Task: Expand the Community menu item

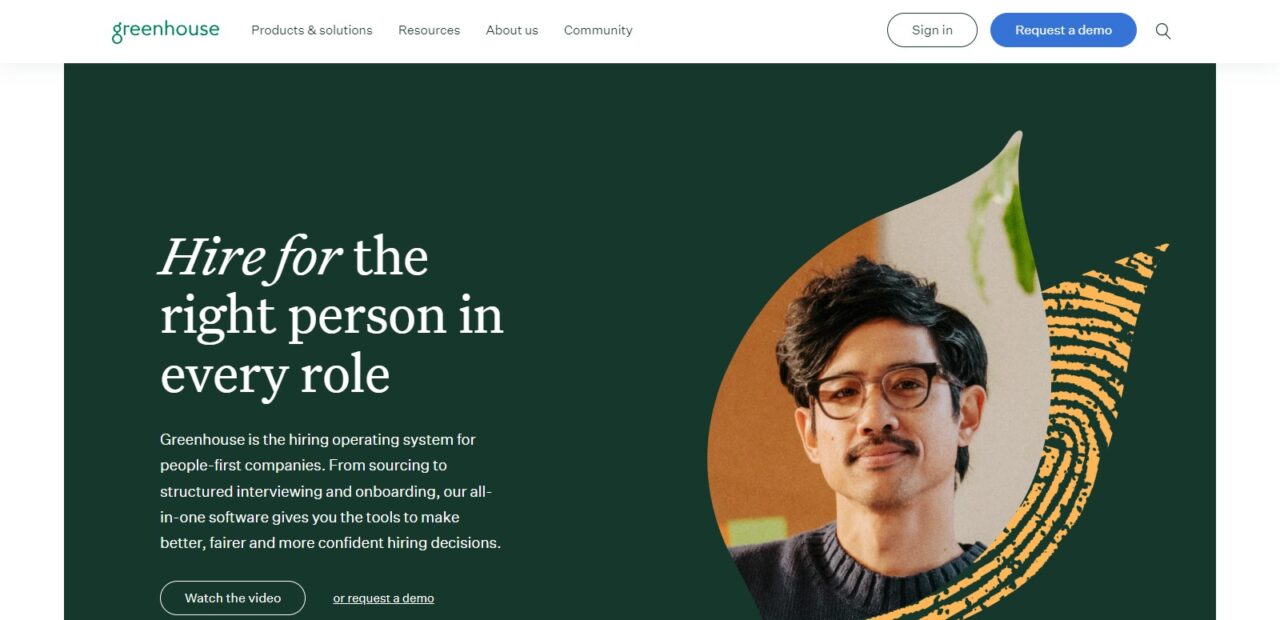Action: point(598,30)
